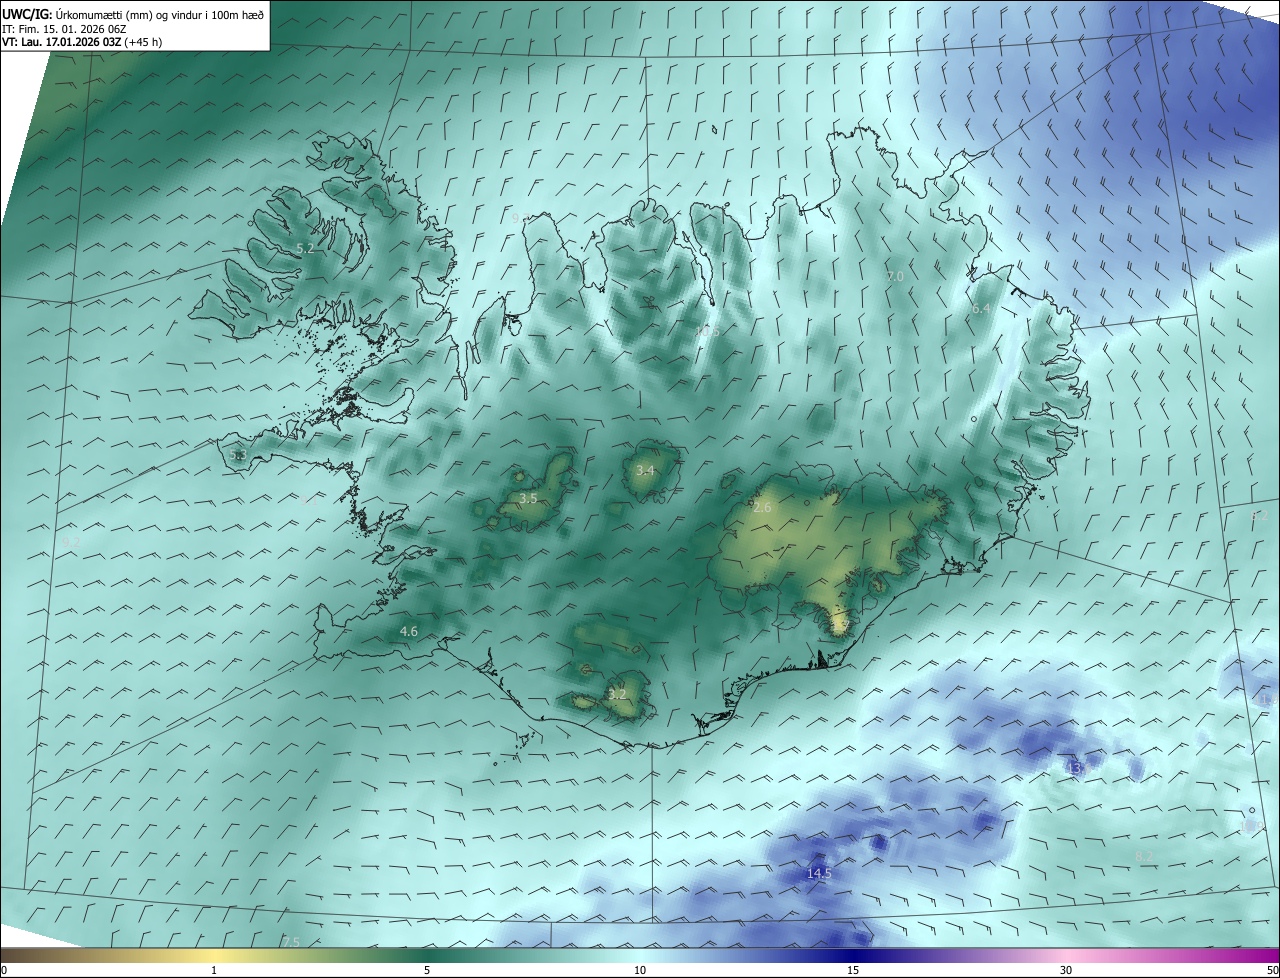
Task: Click the 9.2 value near the western edge
Action: 70,542
